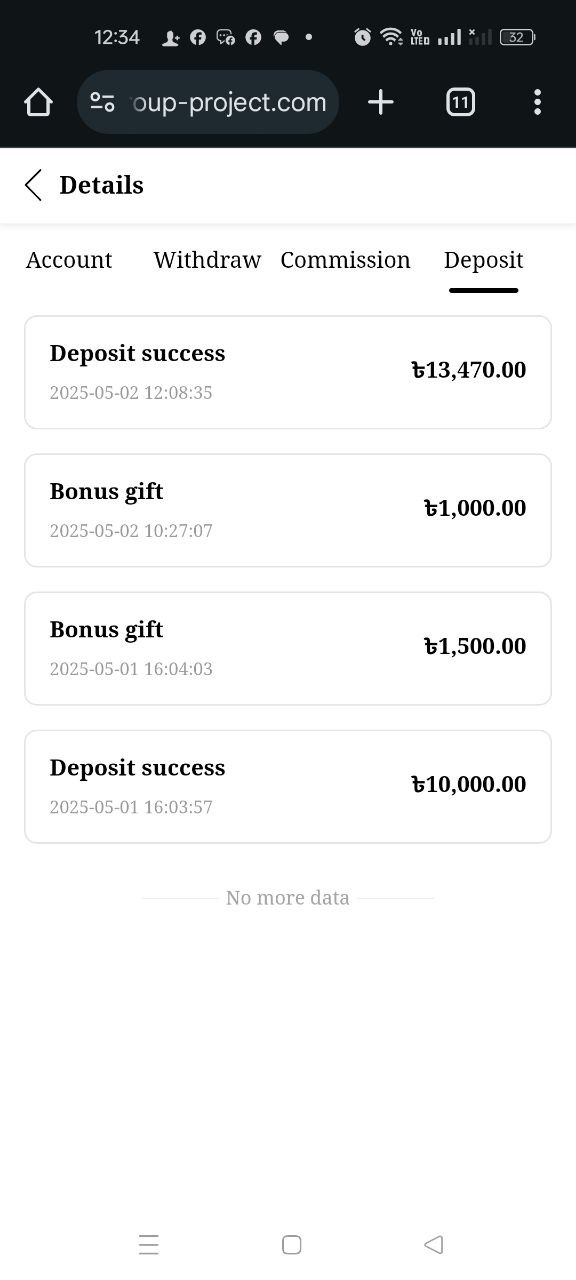Image resolution: width=576 pixels, height=1280 pixels.
Task: Tap the Android home square button
Action: click(291, 1244)
